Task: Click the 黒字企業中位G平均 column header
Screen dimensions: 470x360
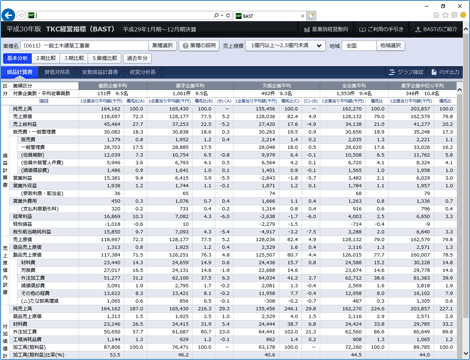Action: click(422, 86)
